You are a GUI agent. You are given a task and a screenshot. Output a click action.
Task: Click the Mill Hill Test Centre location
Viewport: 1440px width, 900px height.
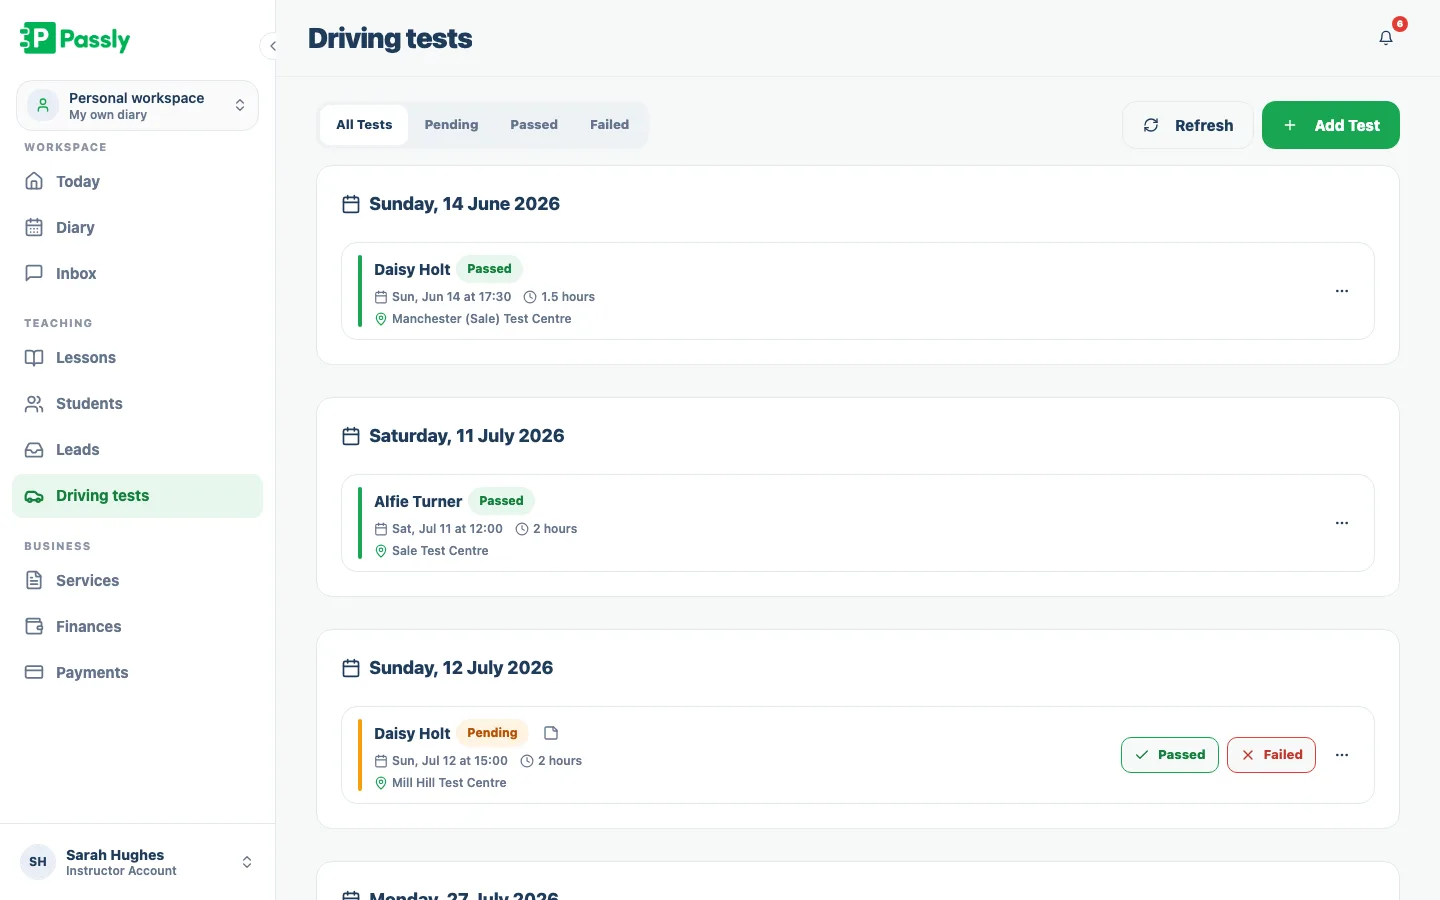(449, 783)
